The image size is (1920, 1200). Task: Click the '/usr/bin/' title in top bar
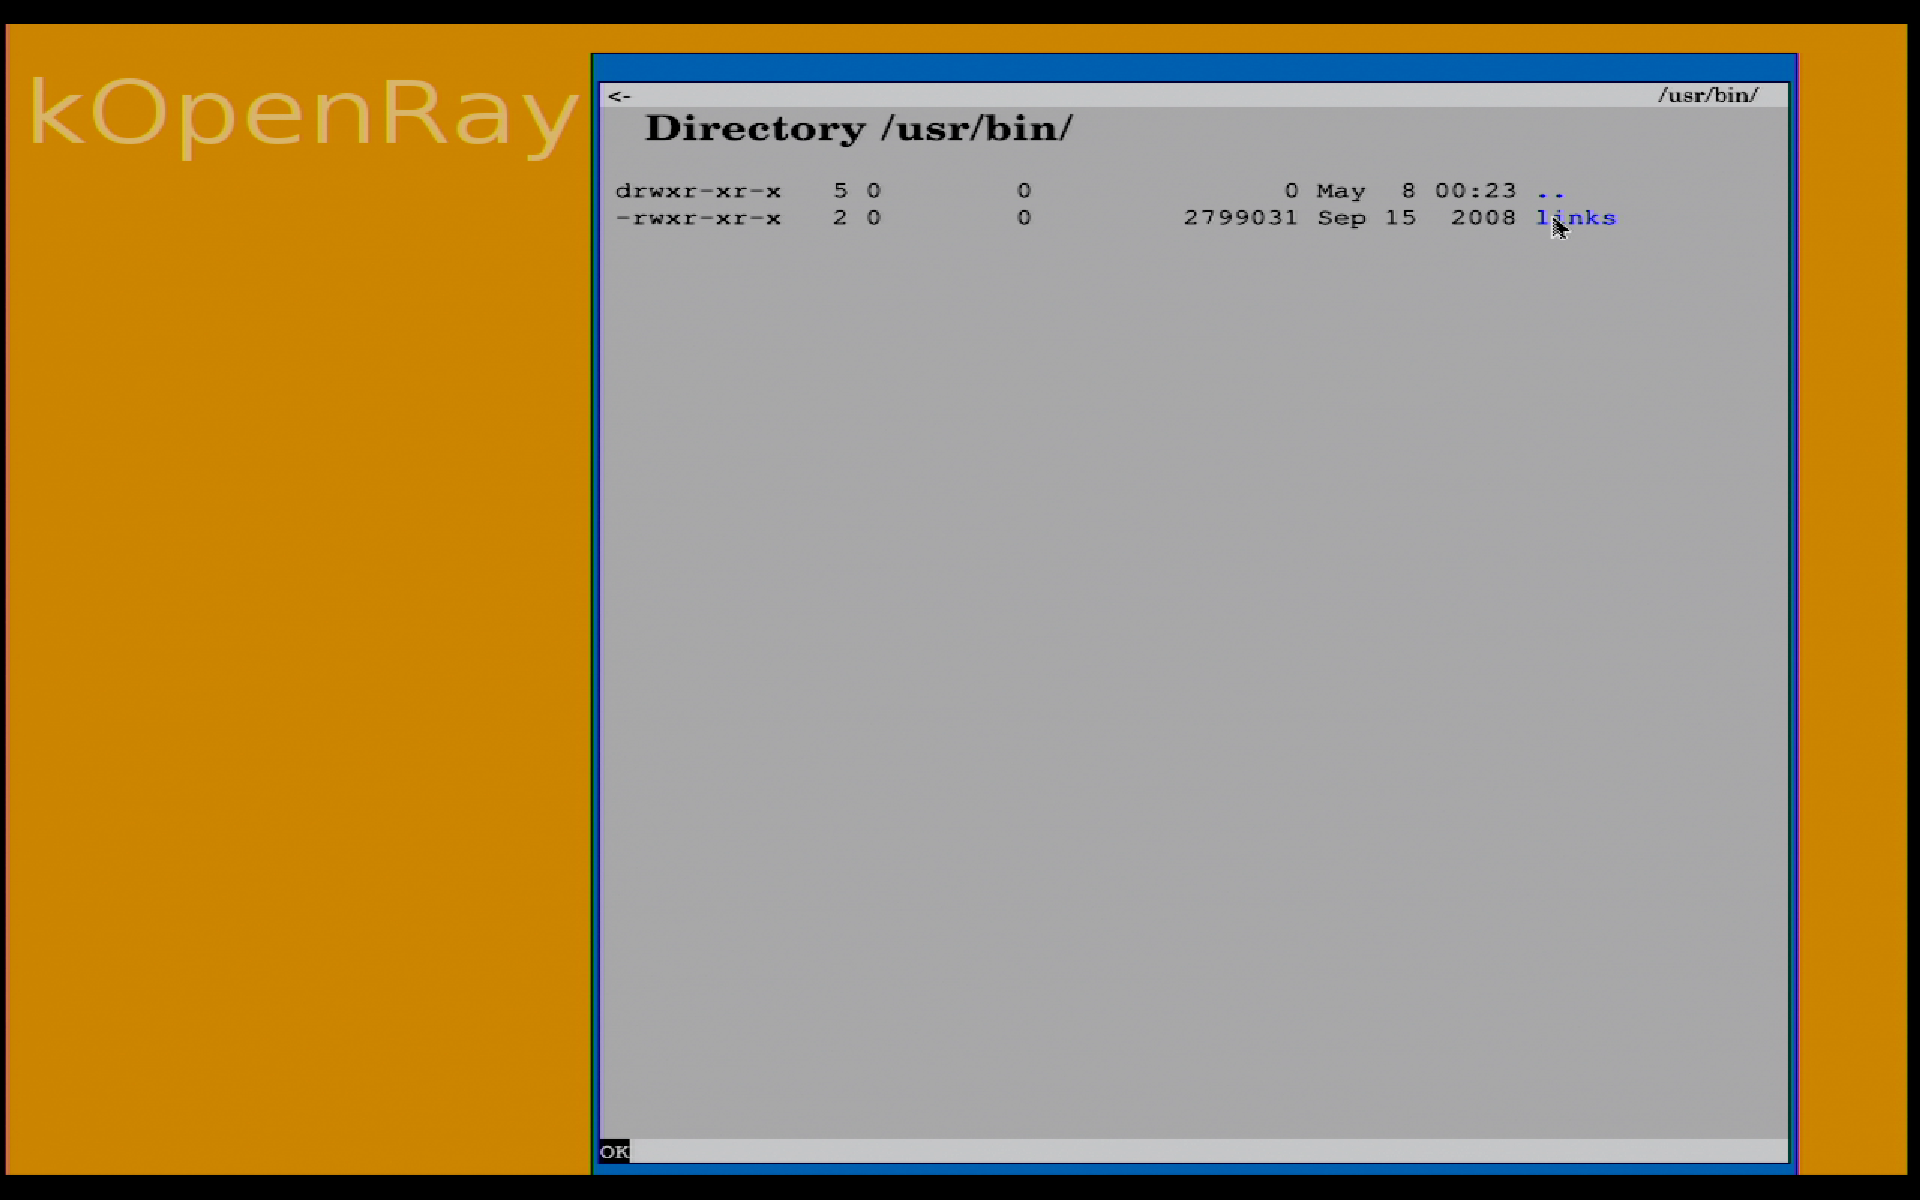[1707, 95]
